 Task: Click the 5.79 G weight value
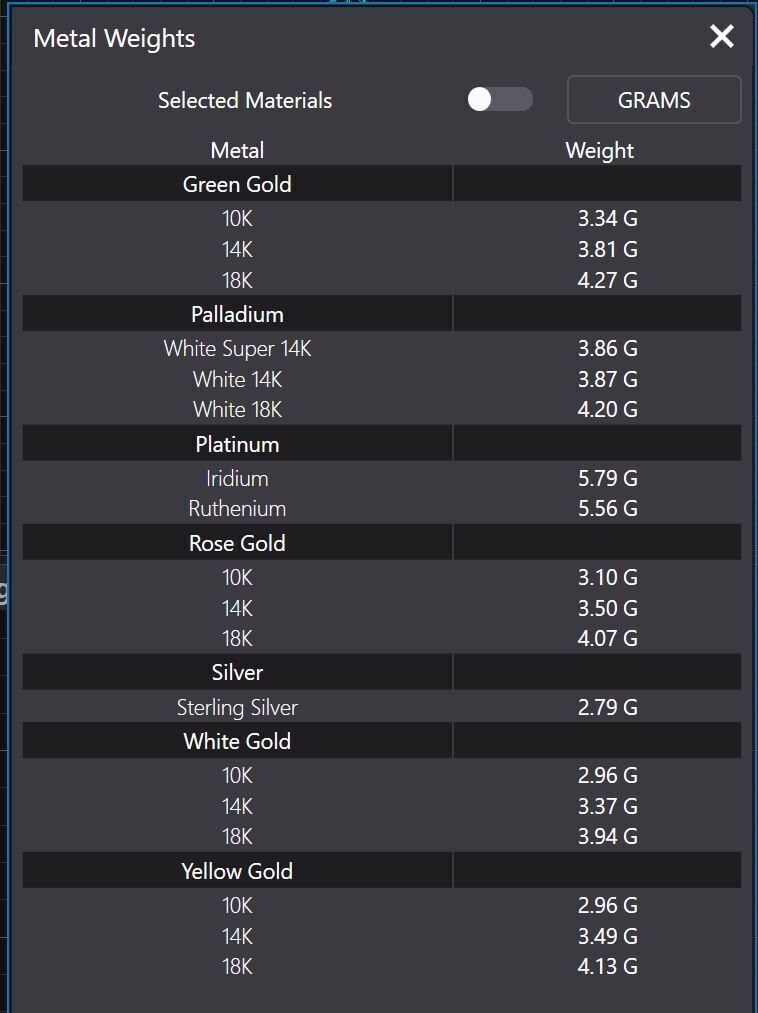point(607,479)
